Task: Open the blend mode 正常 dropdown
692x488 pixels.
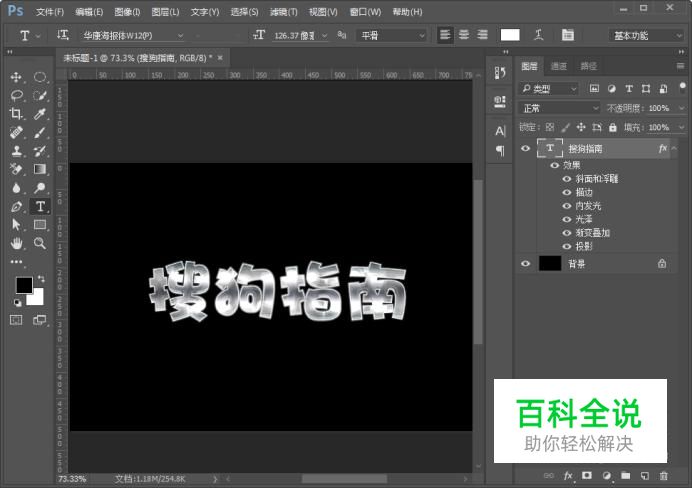Action: coord(559,108)
